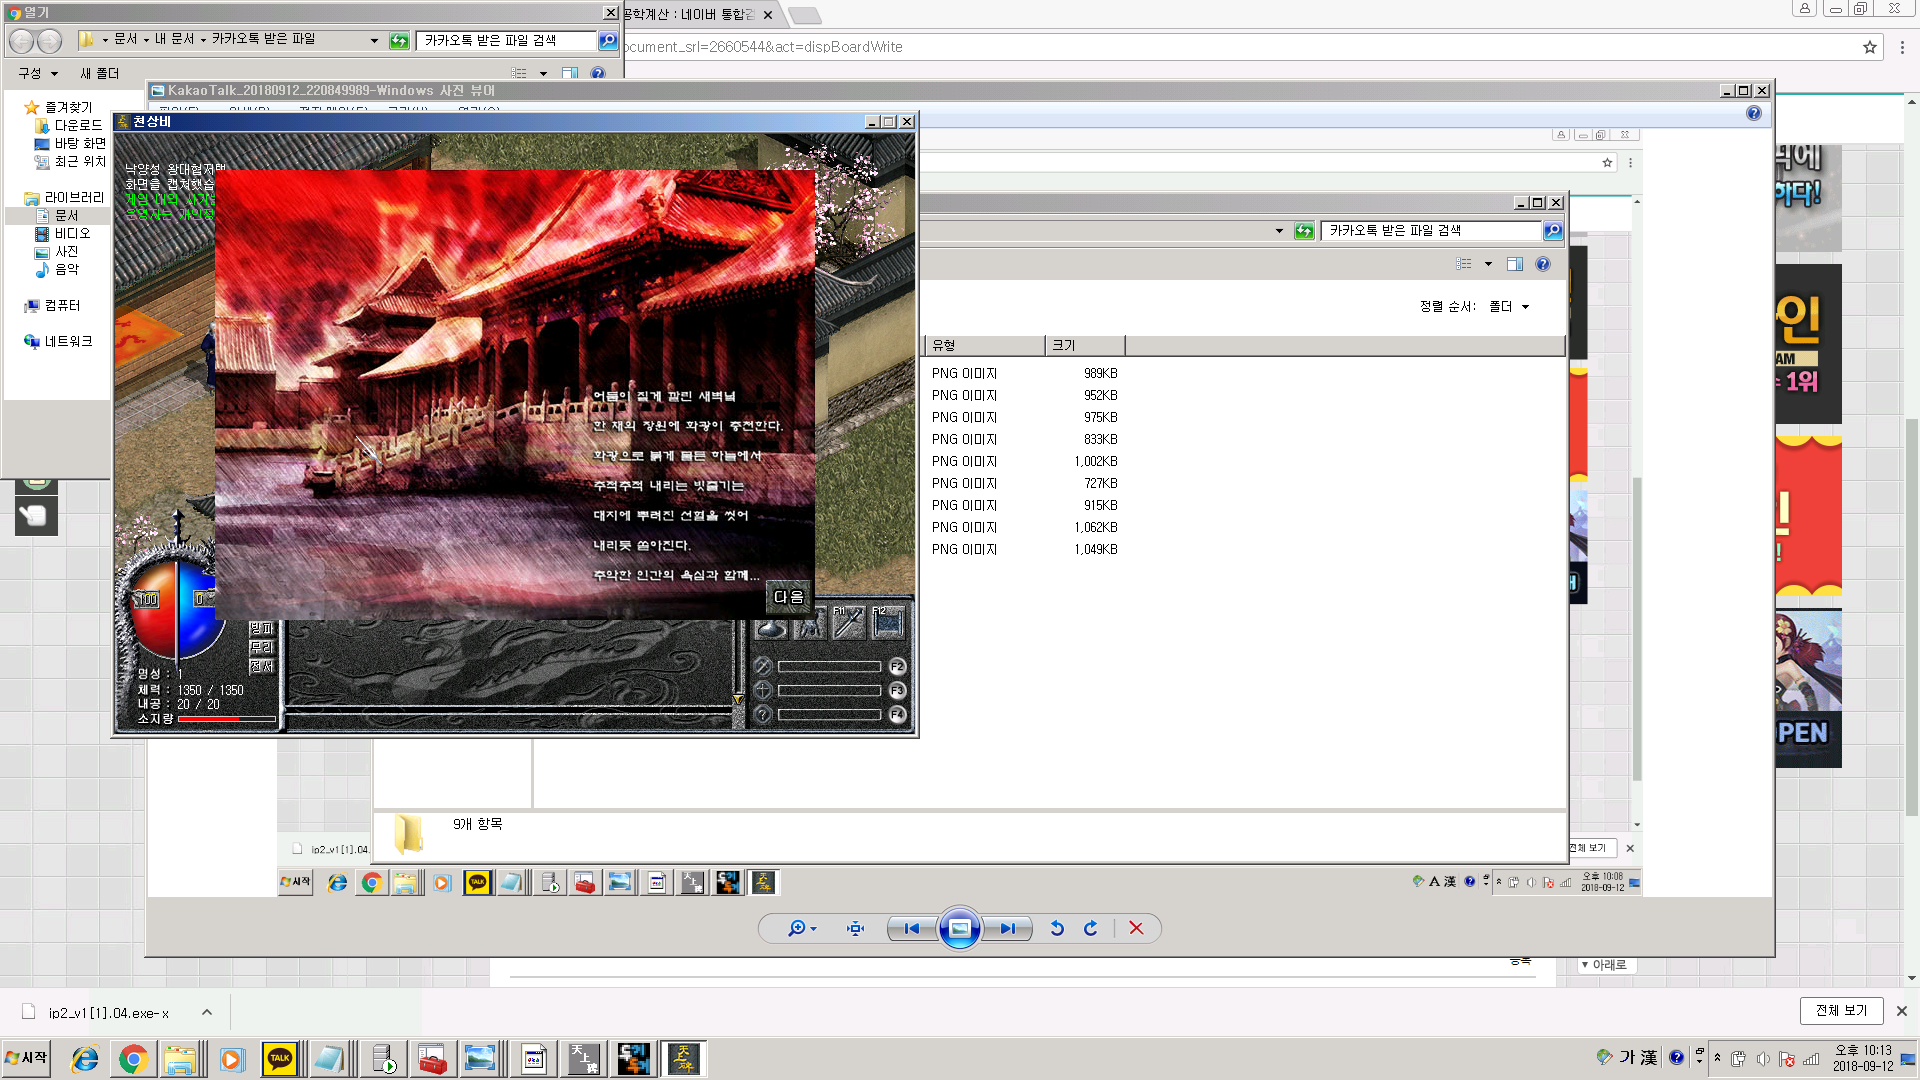Go to next photo in viewer
The image size is (1920, 1080).
pos(1007,928)
